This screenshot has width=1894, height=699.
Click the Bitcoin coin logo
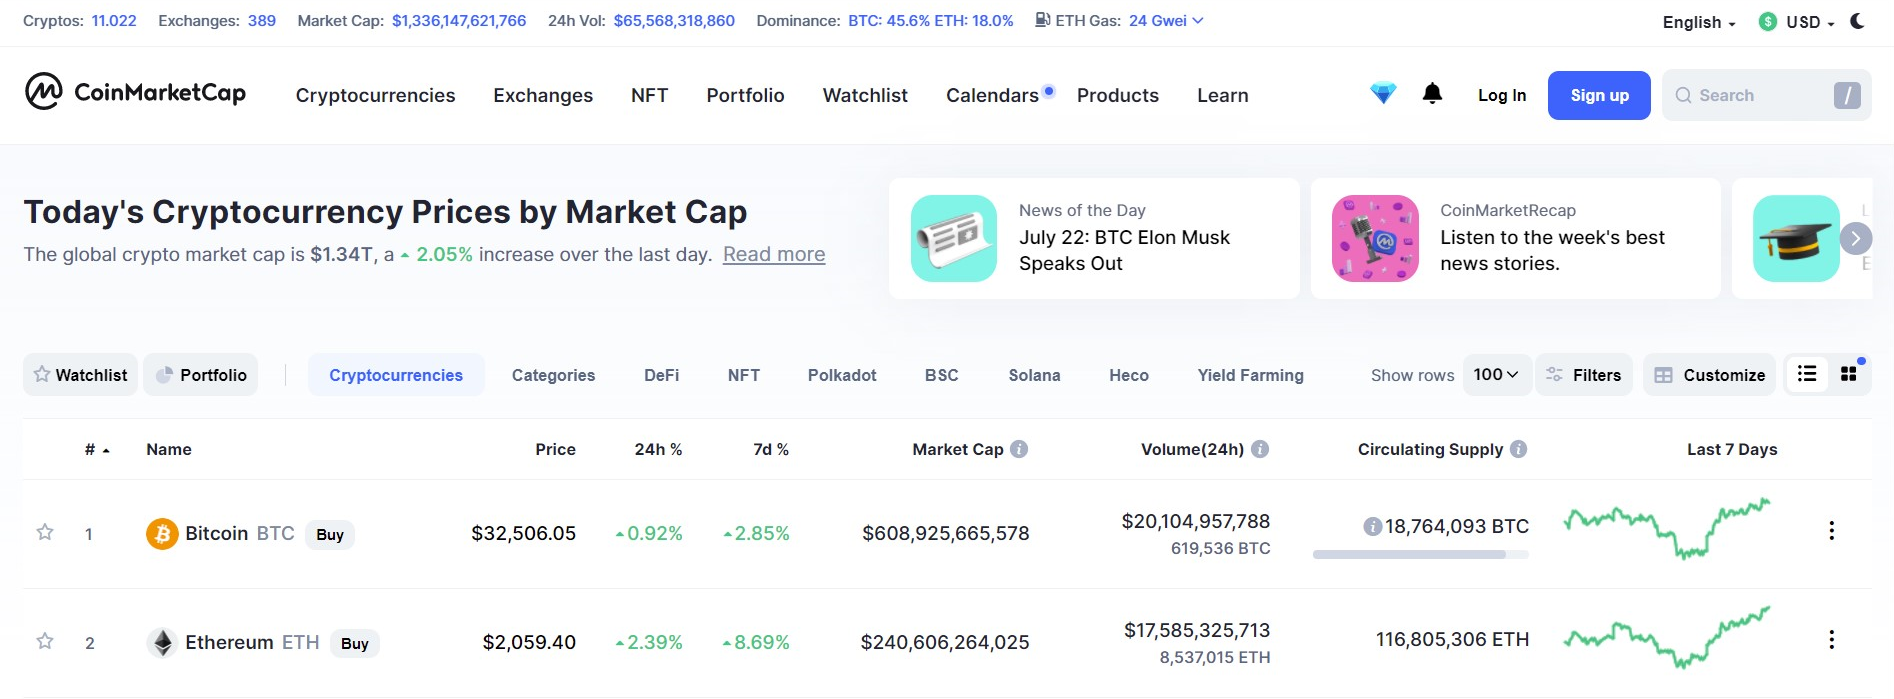[x=162, y=534]
